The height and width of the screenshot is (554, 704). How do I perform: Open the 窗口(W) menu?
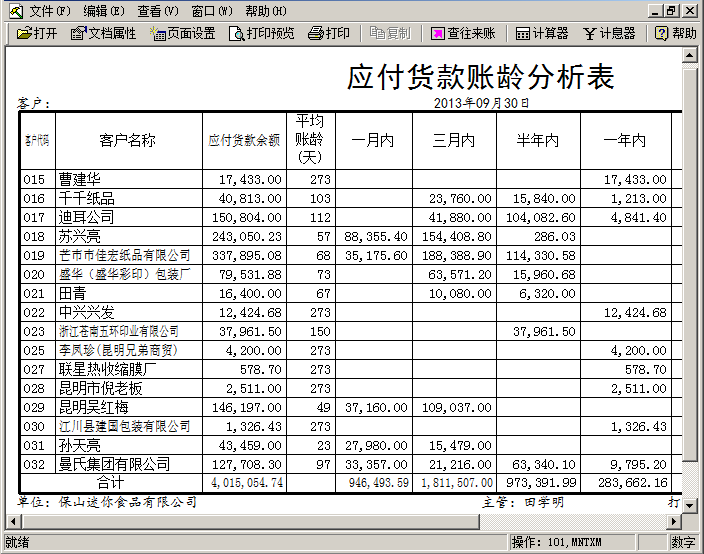(x=212, y=11)
